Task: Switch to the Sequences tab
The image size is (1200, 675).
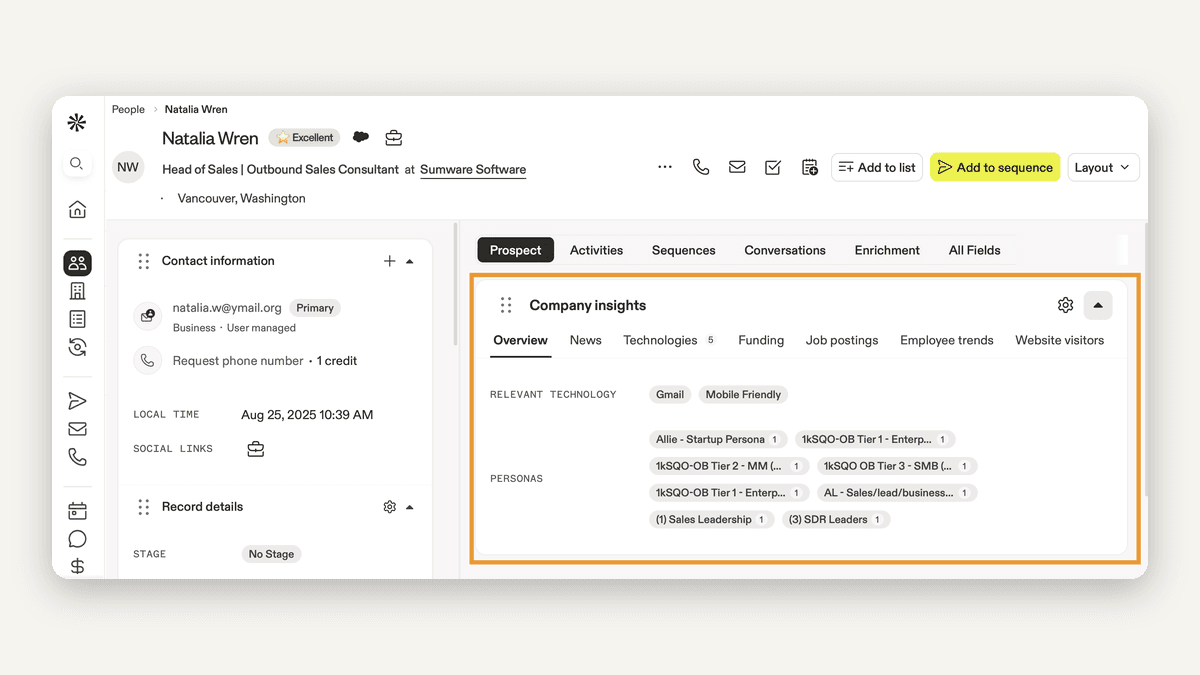Action: [x=684, y=250]
